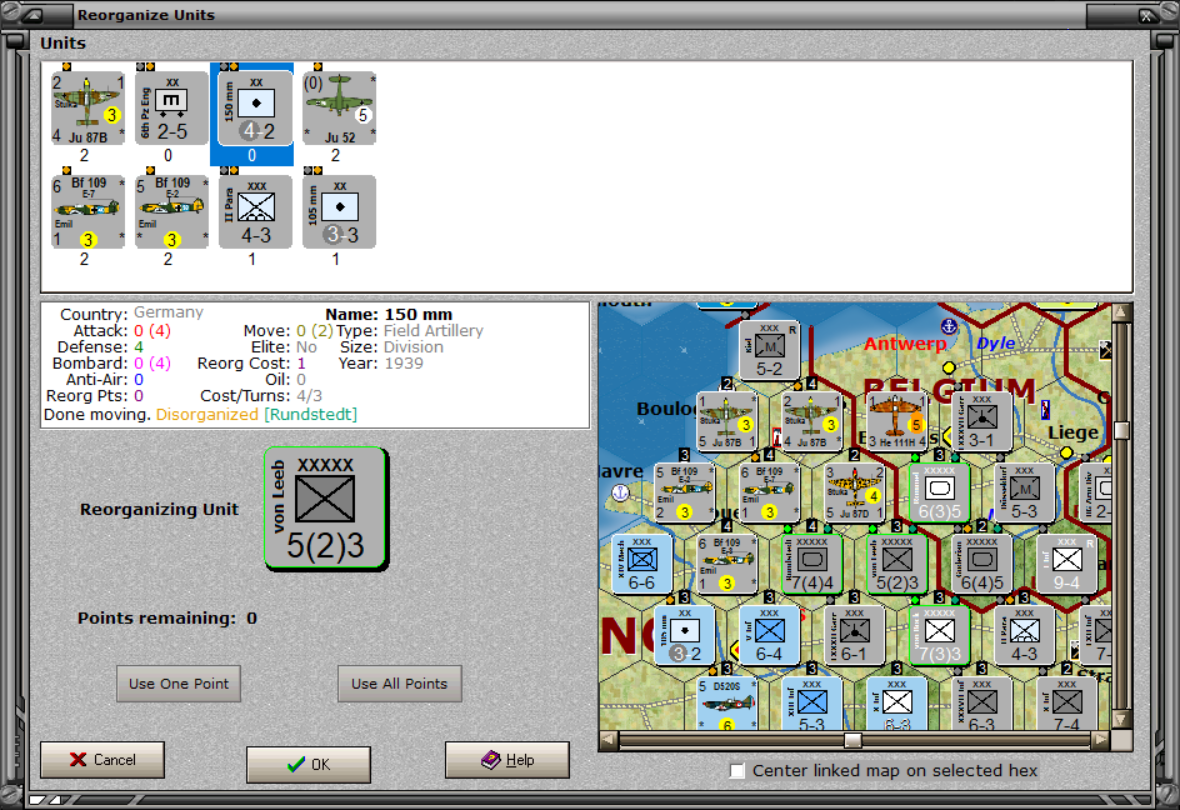This screenshot has height=810, width=1180.
Task: Click the Reorg Cost value 1
Action: 301,364
